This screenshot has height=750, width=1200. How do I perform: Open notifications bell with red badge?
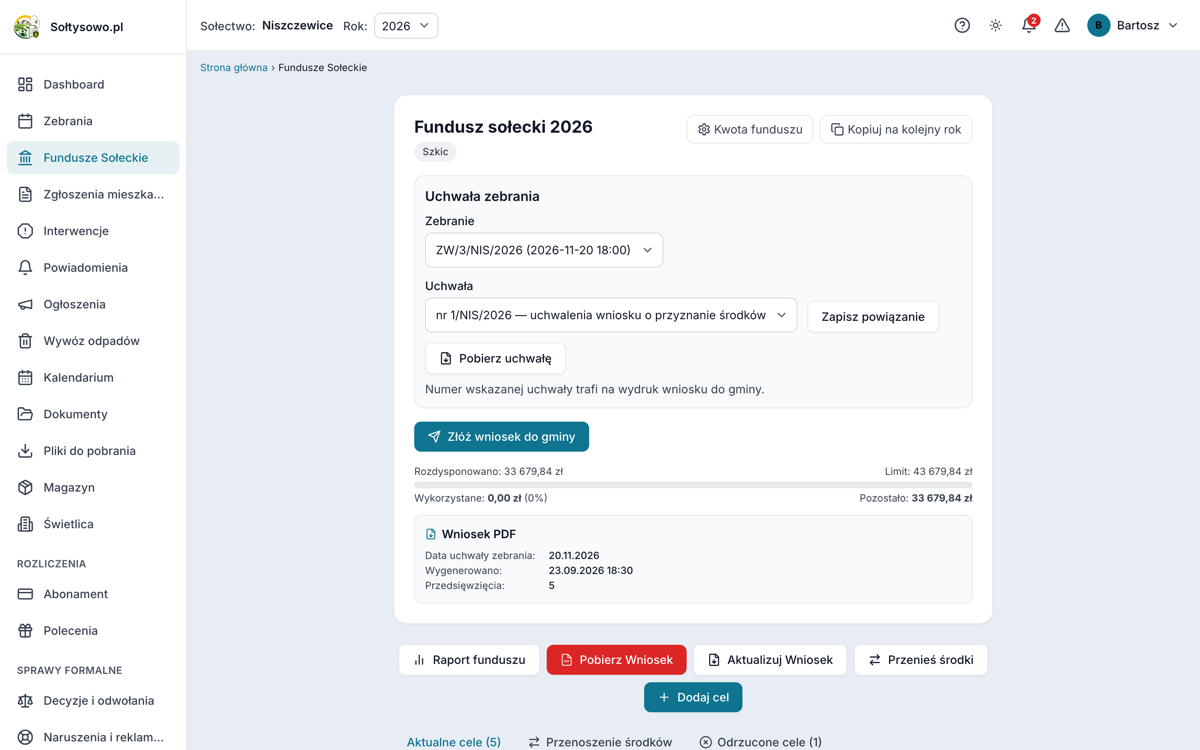click(1029, 25)
